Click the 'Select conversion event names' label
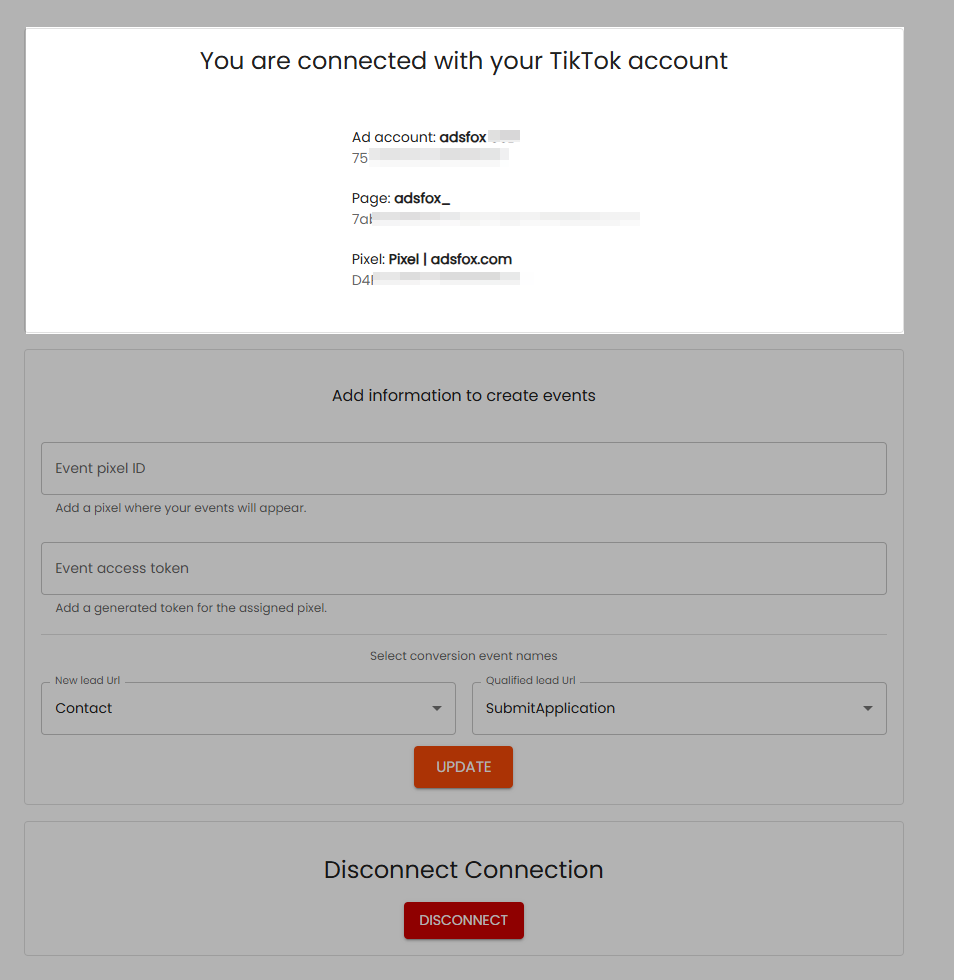 click(x=464, y=656)
